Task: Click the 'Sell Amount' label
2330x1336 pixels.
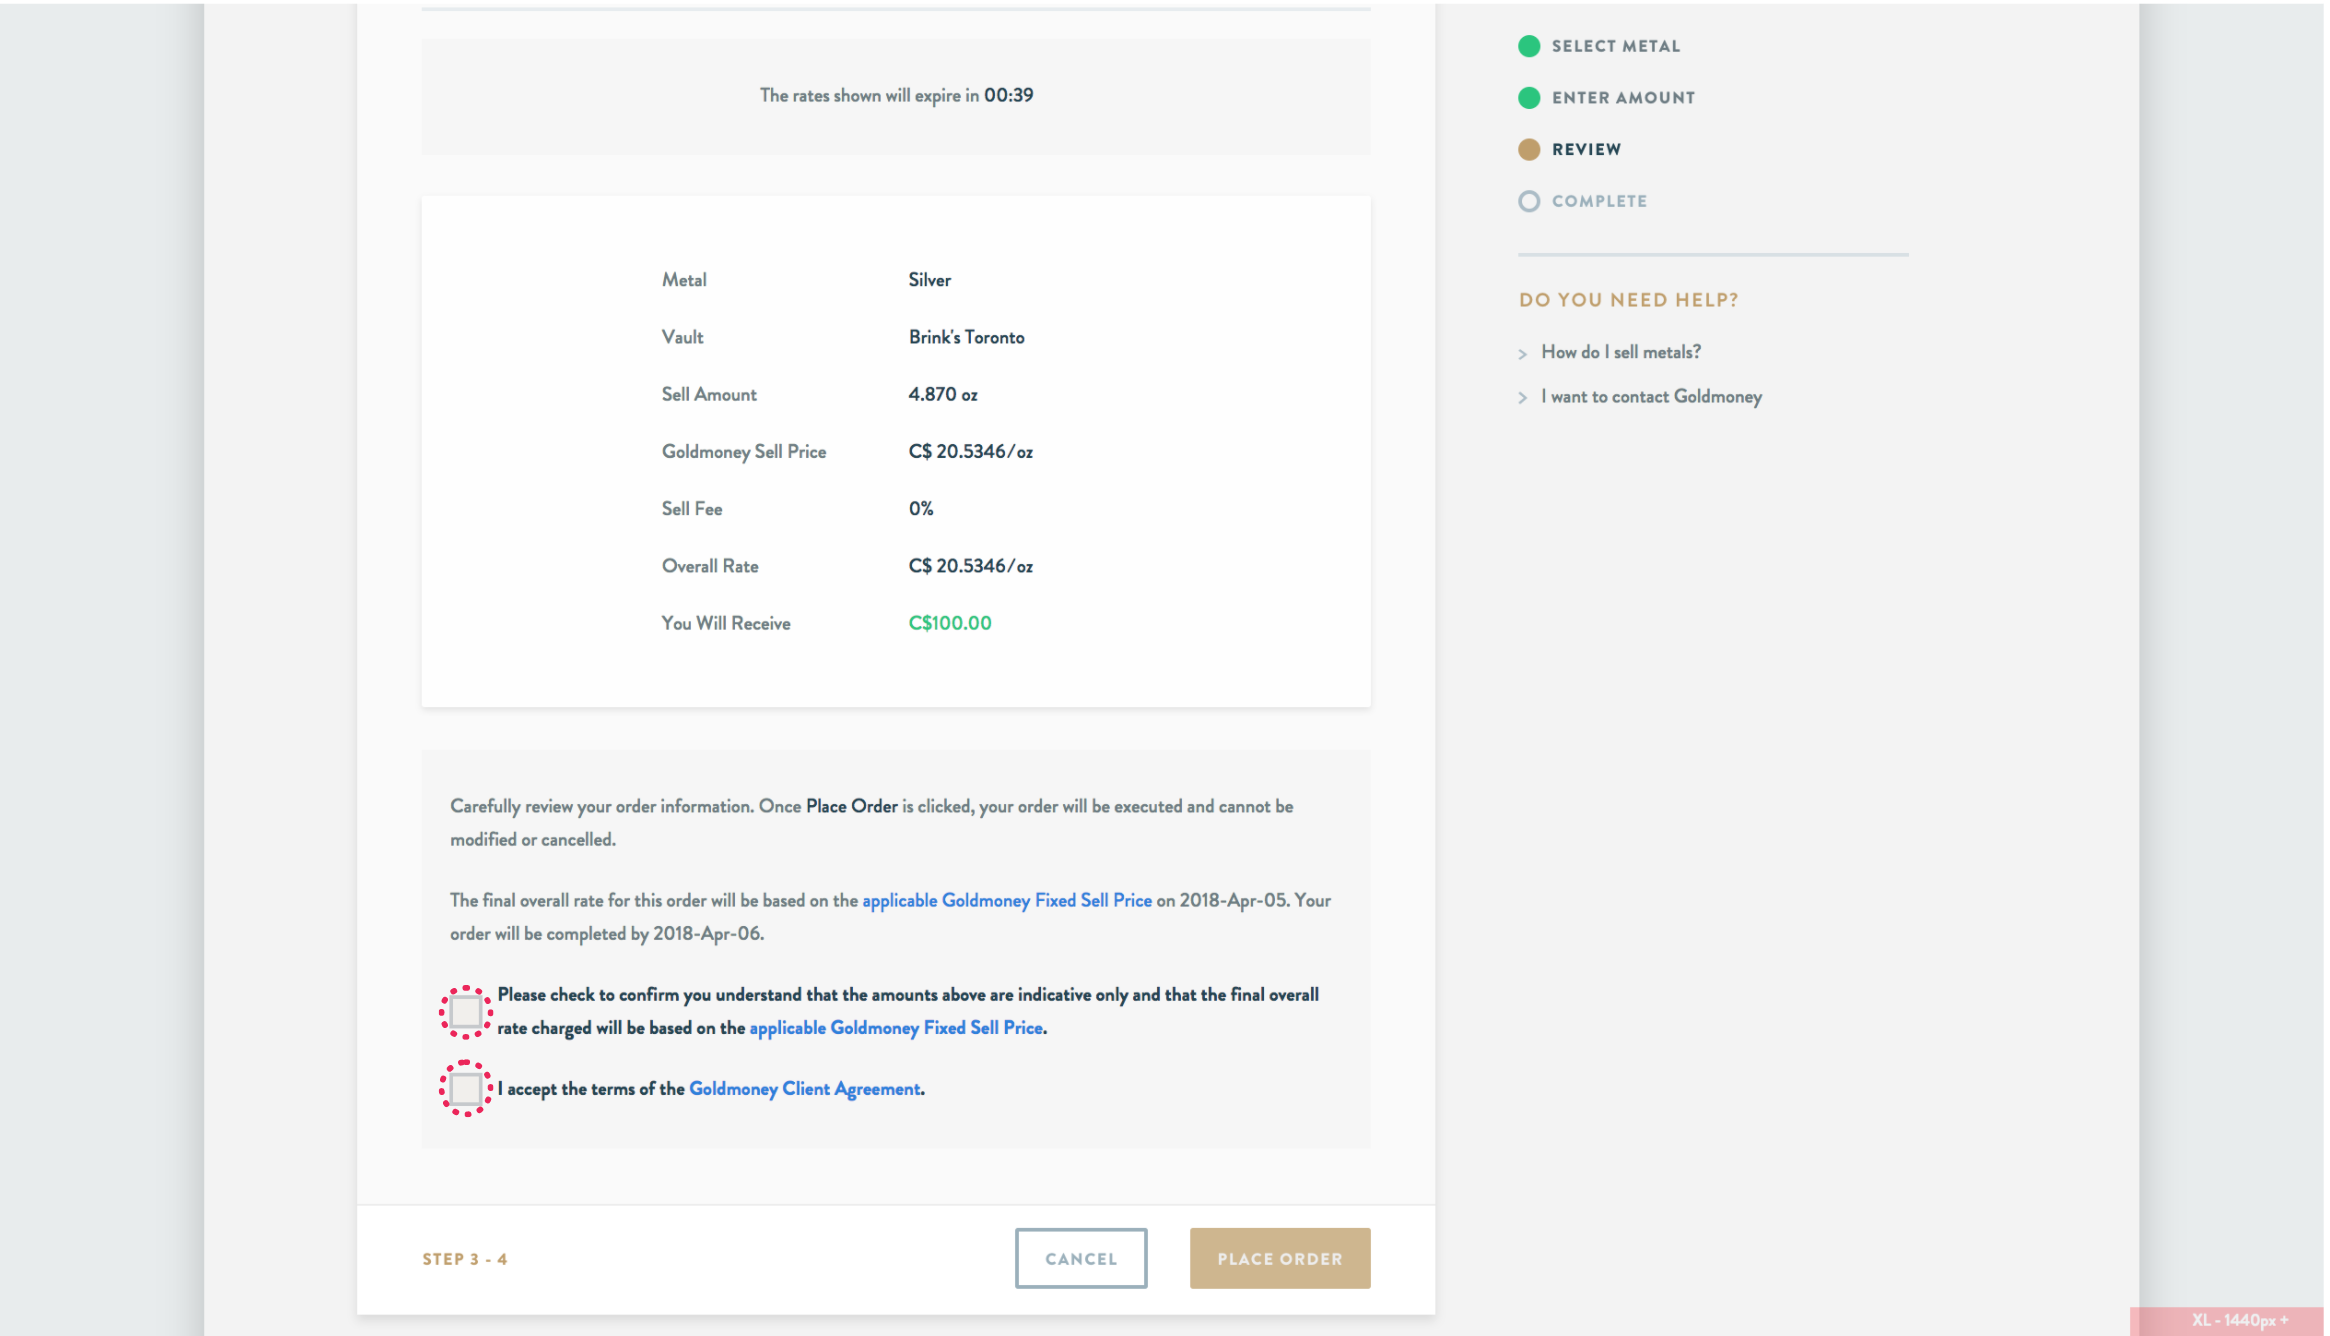Action: 709,394
